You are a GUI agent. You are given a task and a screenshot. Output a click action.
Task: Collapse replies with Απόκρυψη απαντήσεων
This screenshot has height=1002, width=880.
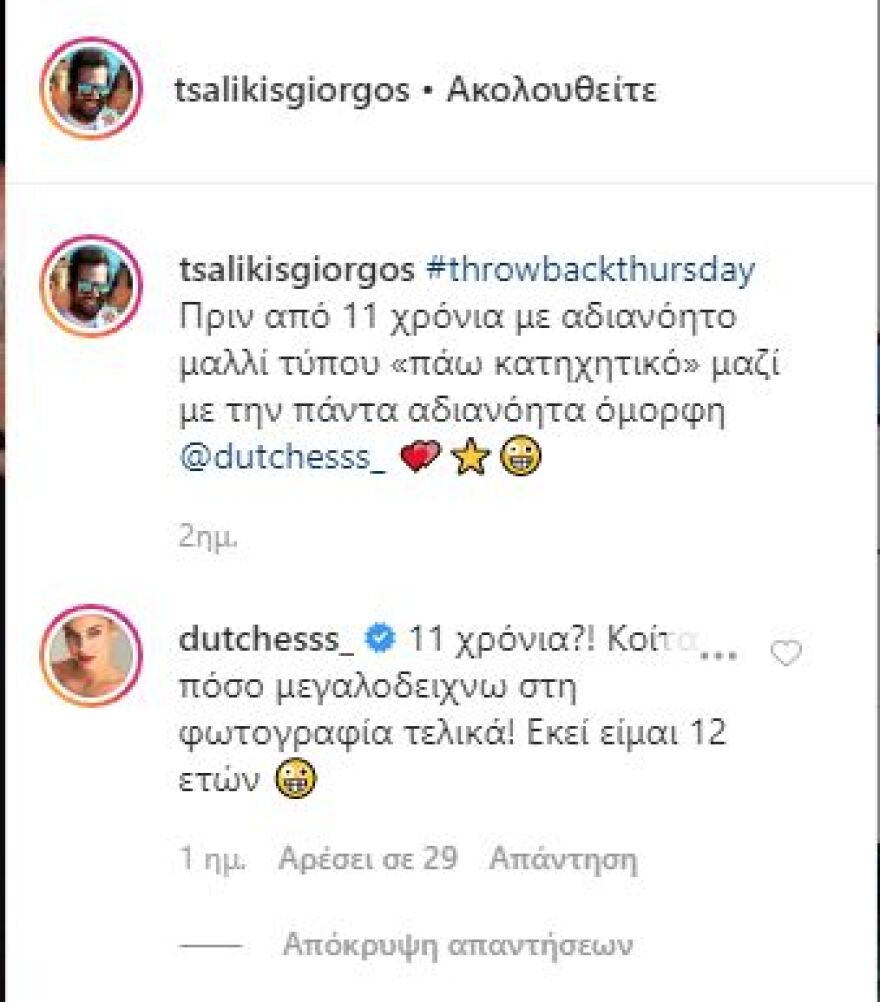pos(458,945)
